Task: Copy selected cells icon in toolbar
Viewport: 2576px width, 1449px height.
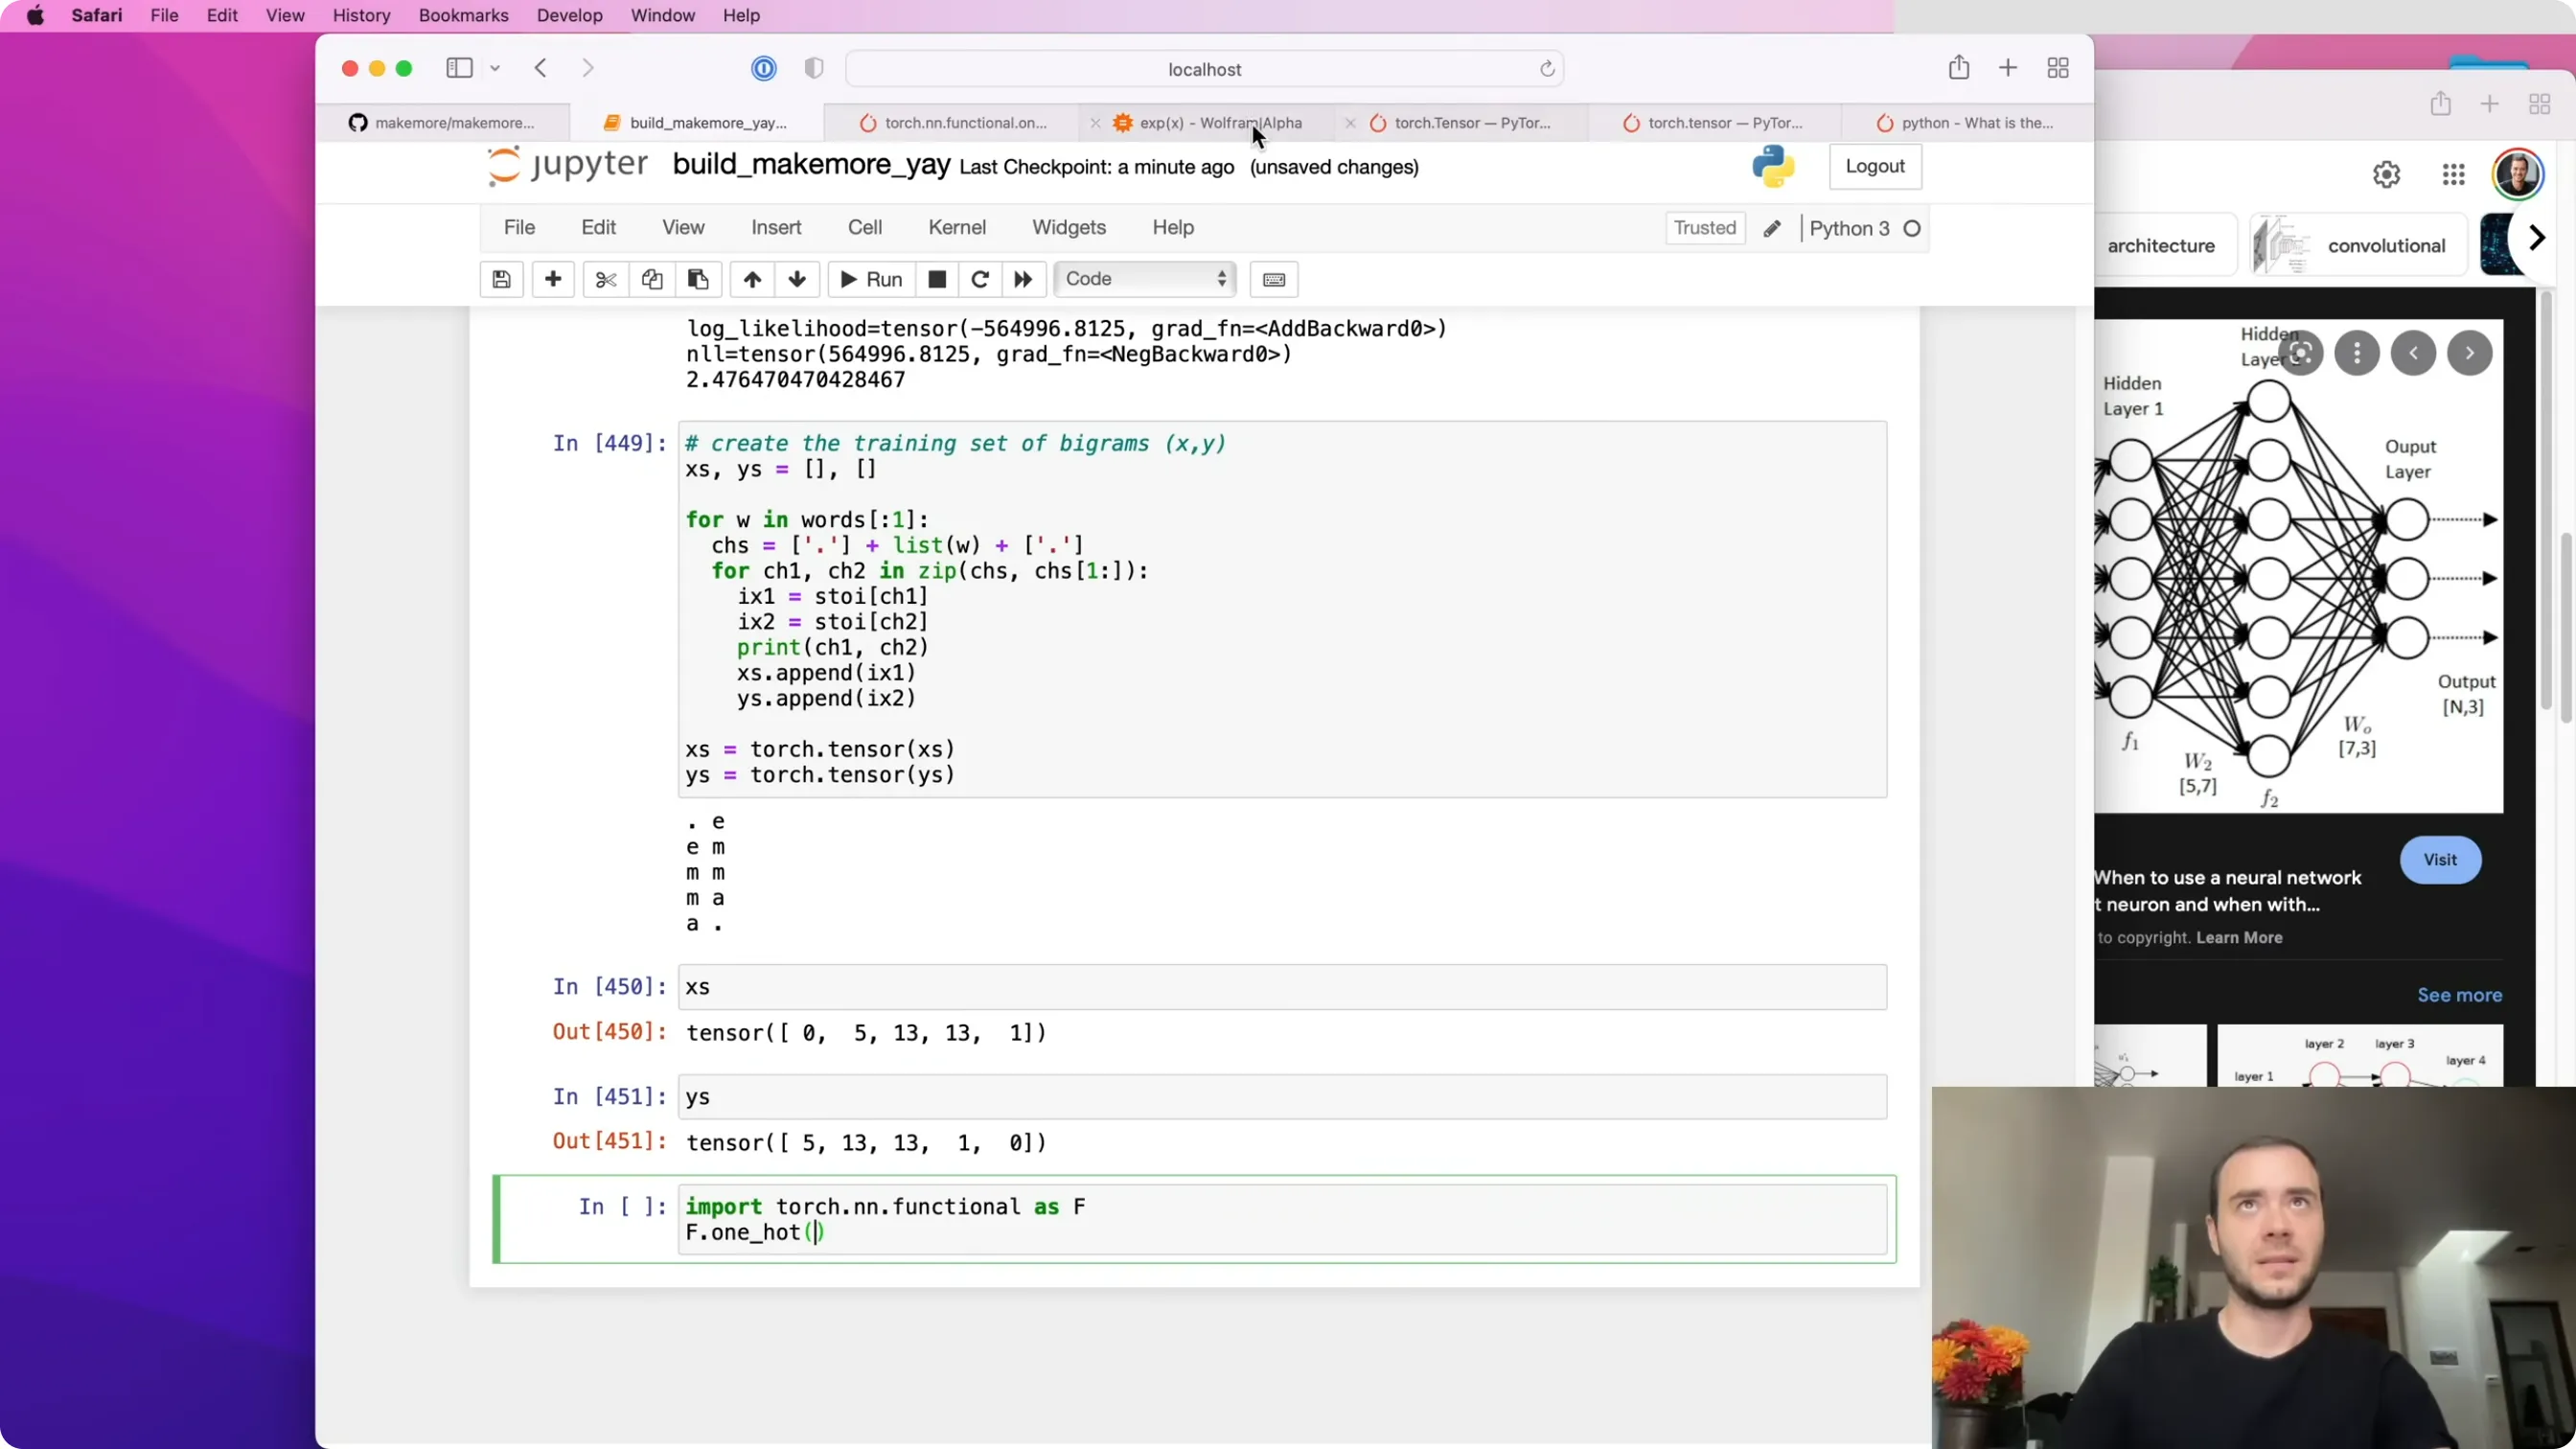Action: point(652,279)
